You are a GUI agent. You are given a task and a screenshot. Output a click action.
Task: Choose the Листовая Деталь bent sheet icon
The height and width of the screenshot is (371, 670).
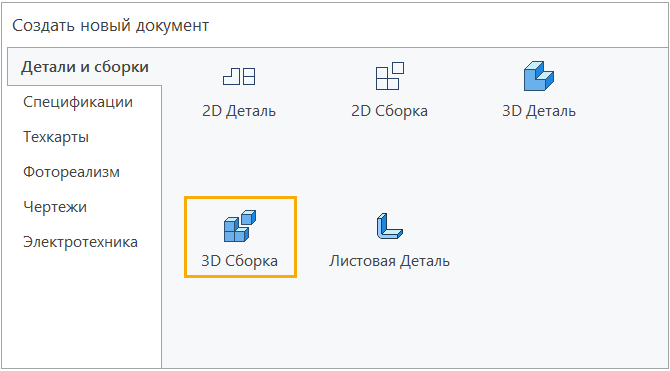tap(389, 226)
